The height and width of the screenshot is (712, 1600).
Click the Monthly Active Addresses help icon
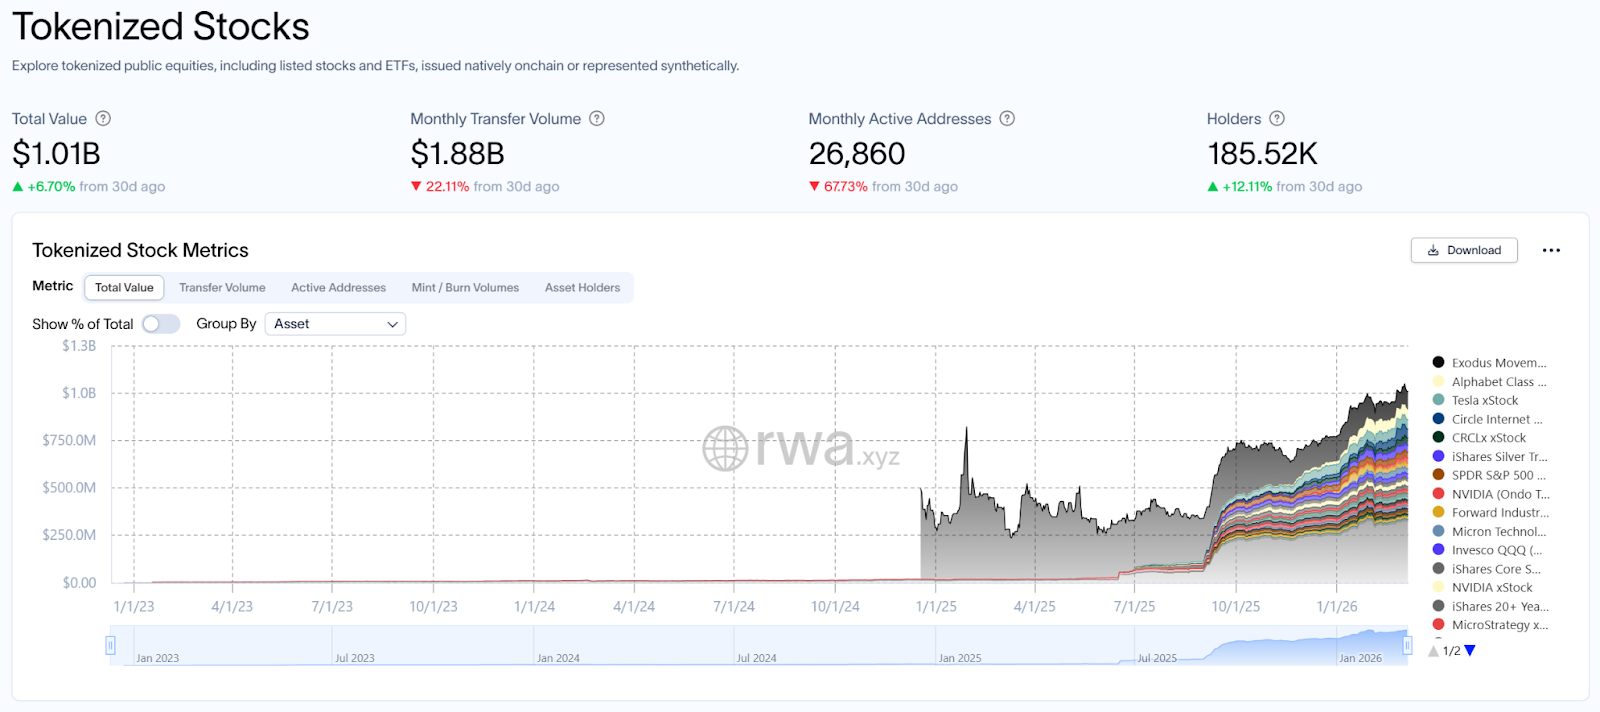(x=1007, y=118)
